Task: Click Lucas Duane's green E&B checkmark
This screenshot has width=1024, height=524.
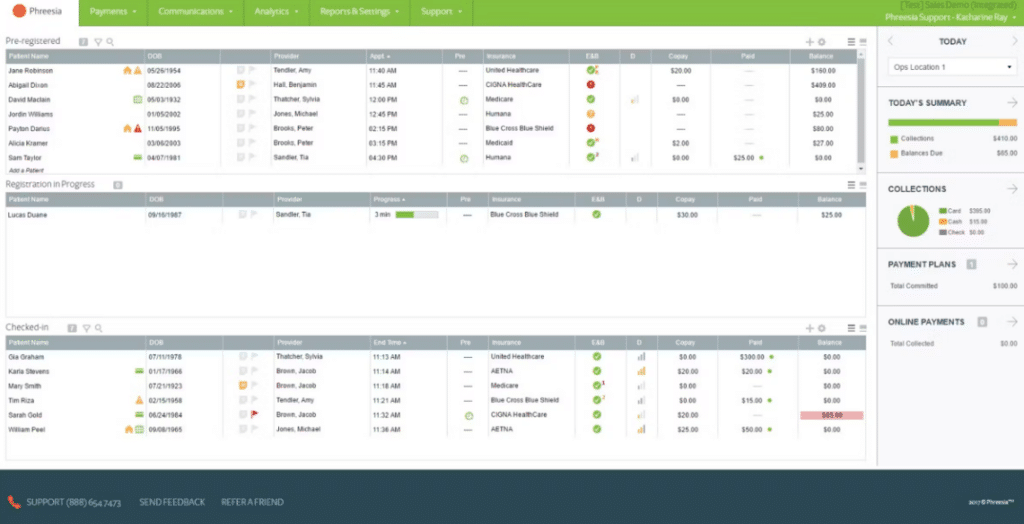Action: pyautogui.click(x=596, y=214)
